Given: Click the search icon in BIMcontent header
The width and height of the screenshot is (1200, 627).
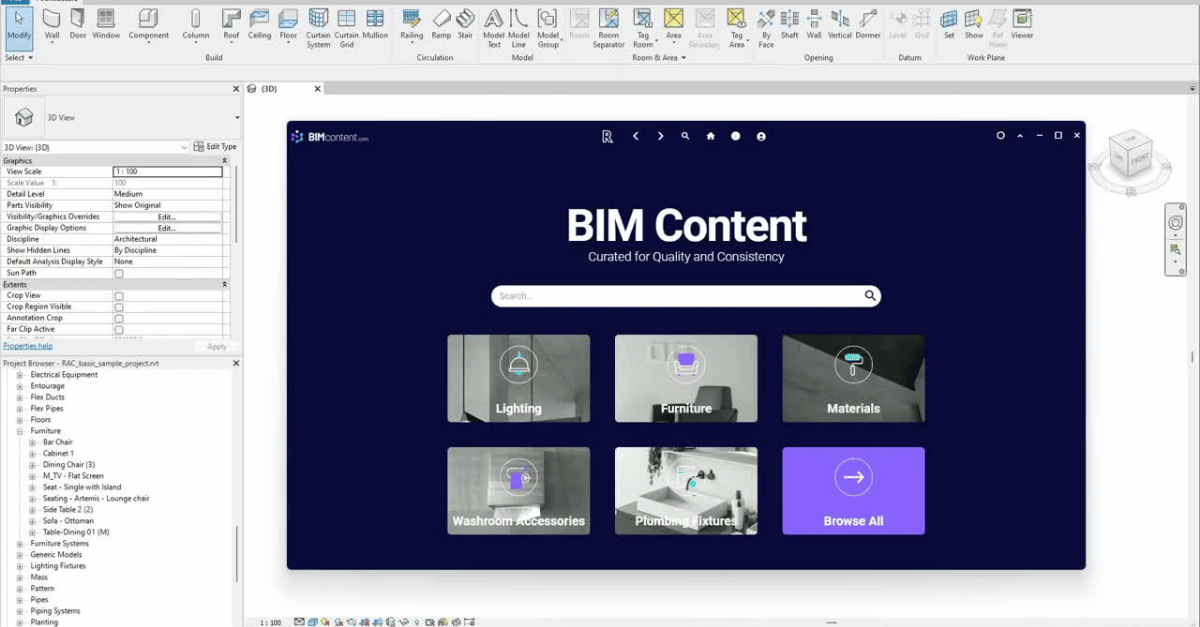Looking at the screenshot, I should click(685, 136).
